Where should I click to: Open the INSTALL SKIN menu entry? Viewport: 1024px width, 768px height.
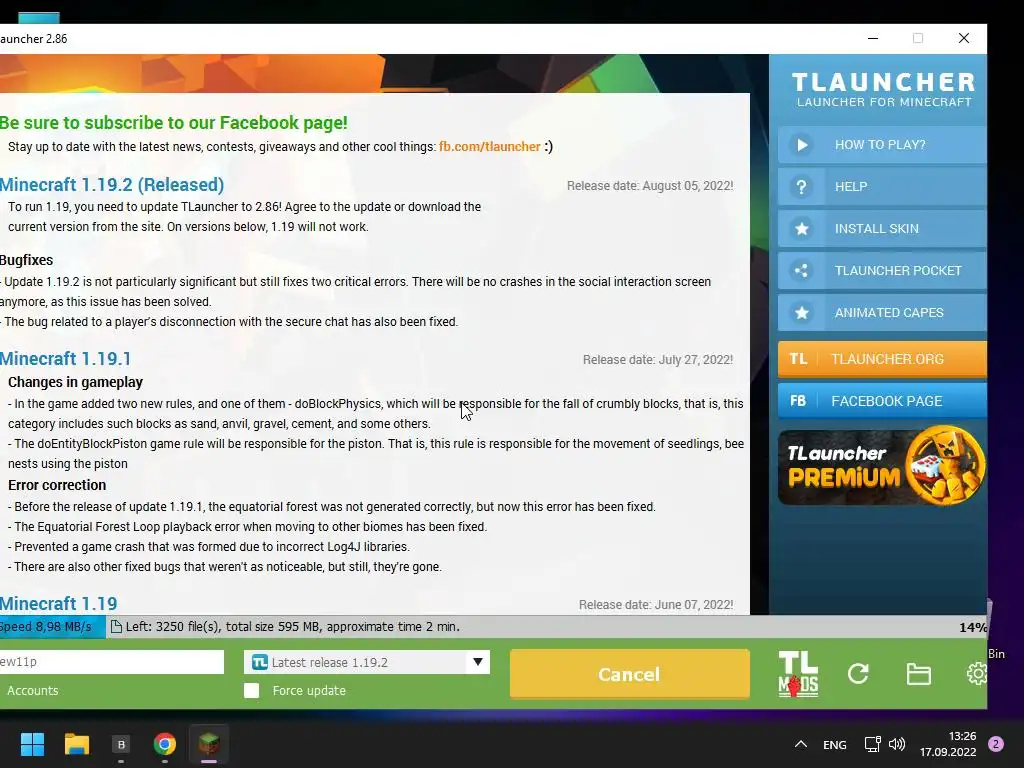coord(882,229)
